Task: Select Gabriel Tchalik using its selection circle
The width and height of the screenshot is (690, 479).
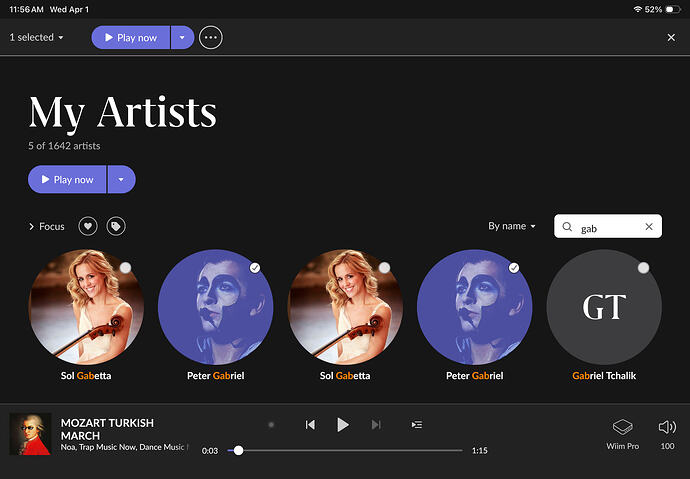Action: click(x=643, y=268)
